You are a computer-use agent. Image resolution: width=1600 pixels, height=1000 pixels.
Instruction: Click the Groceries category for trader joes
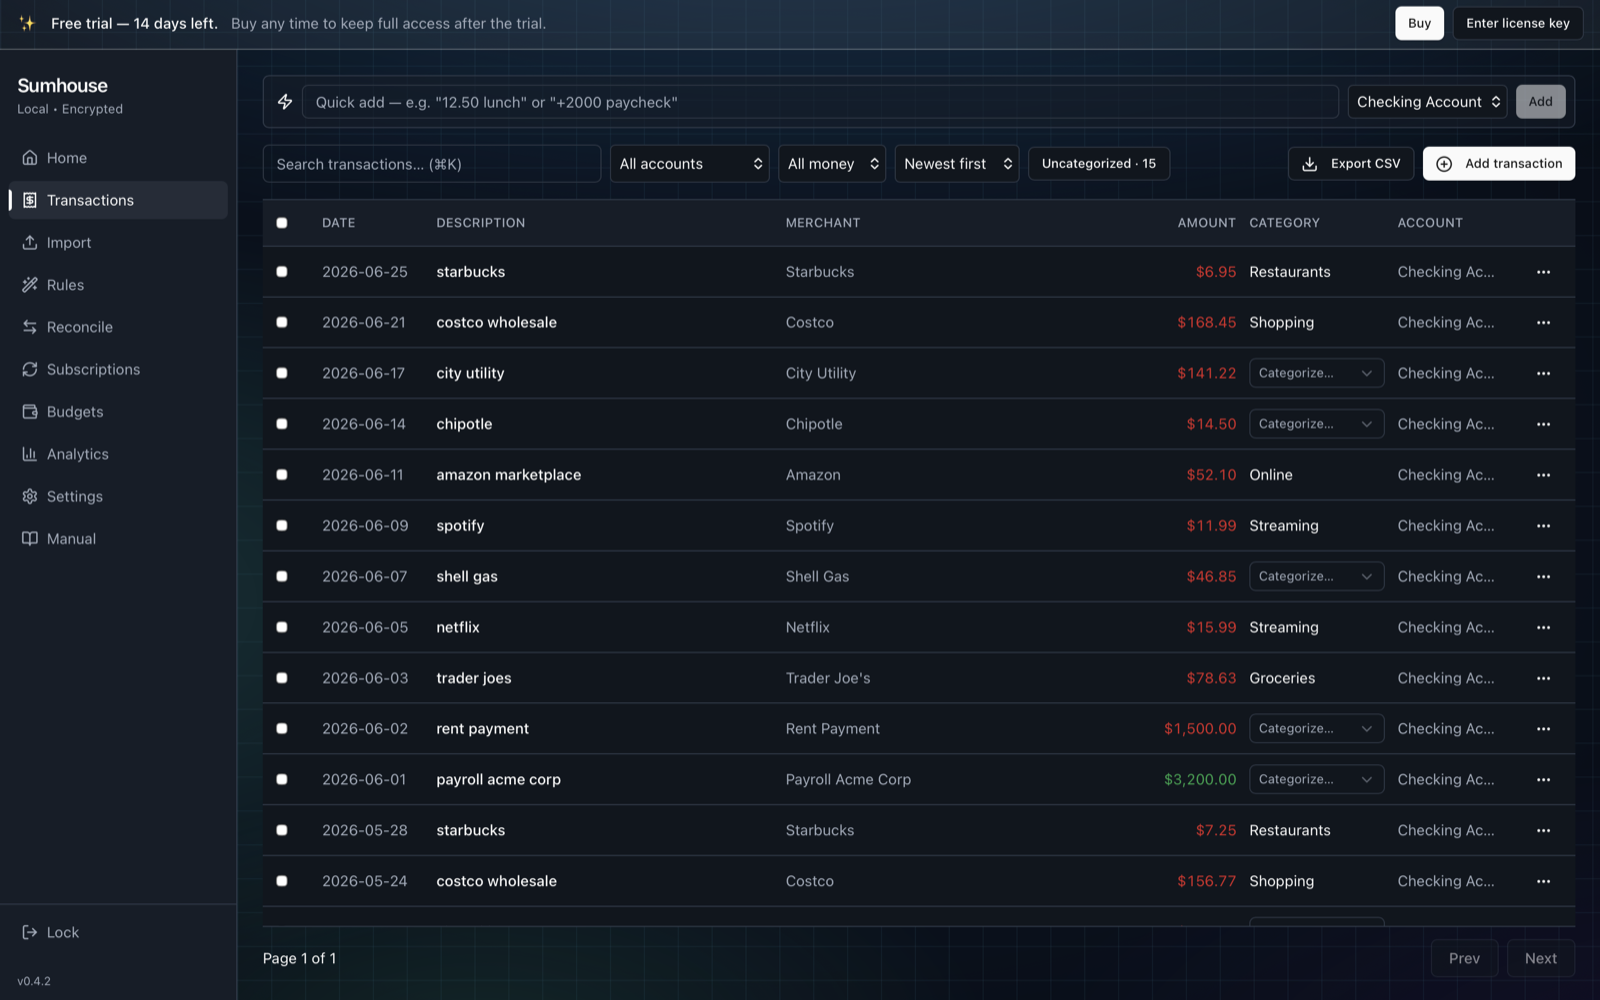[1282, 678]
